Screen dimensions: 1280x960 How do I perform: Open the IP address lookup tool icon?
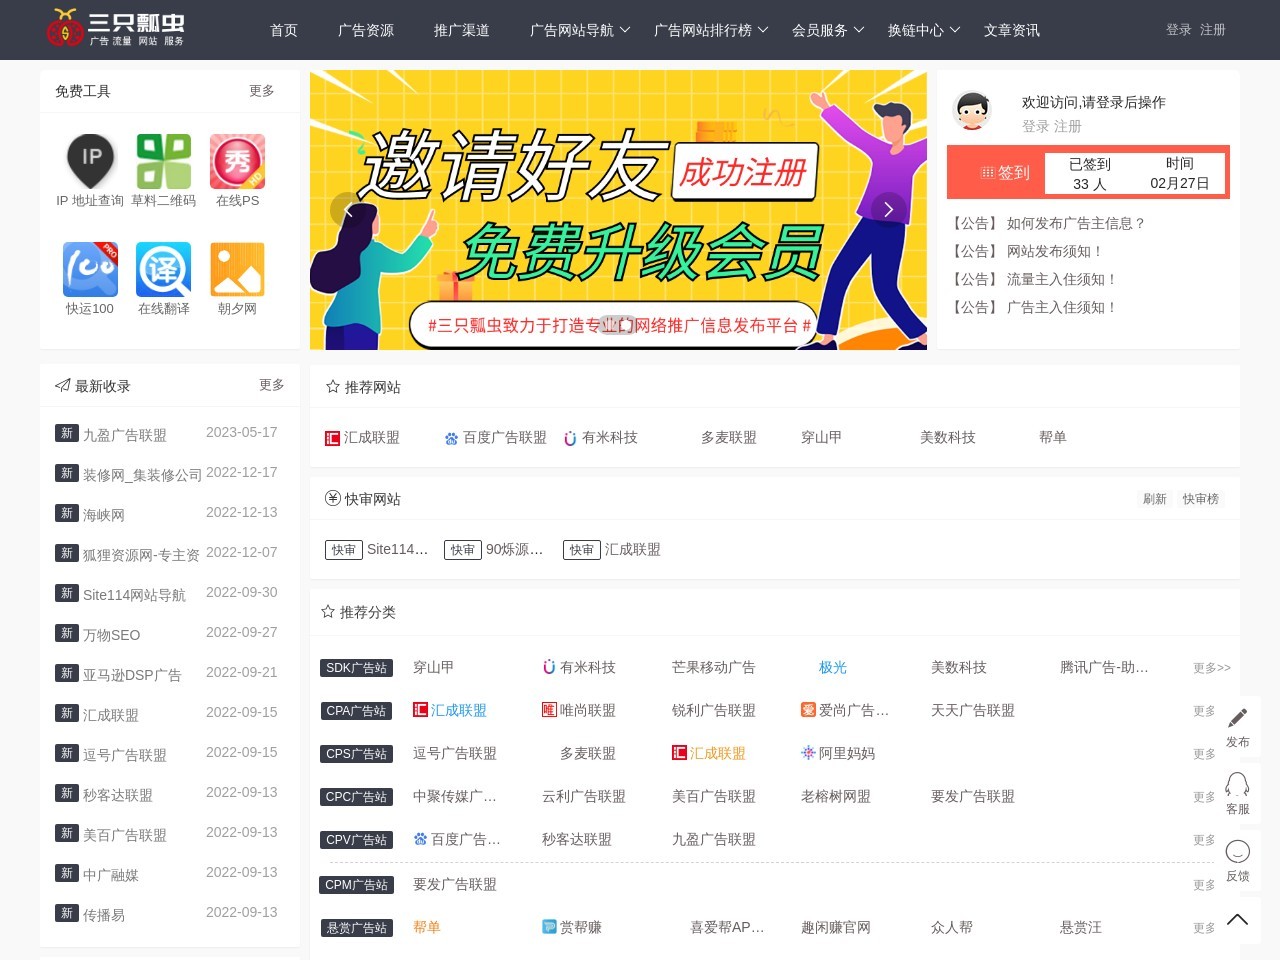pos(91,162)
